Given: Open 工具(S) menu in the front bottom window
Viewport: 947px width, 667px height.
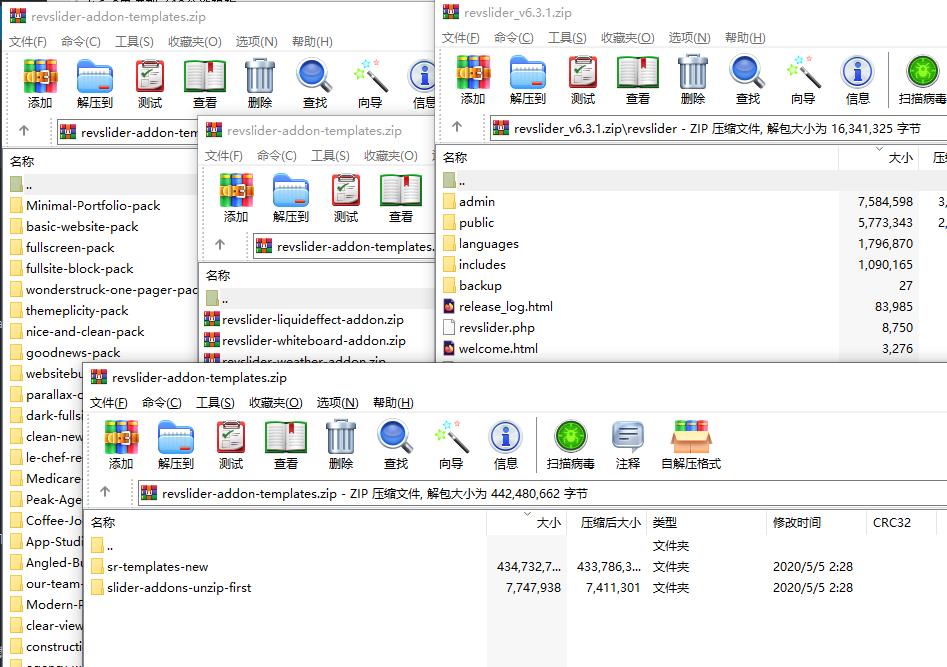Looking at the screenshot, I should click(215, 402).
